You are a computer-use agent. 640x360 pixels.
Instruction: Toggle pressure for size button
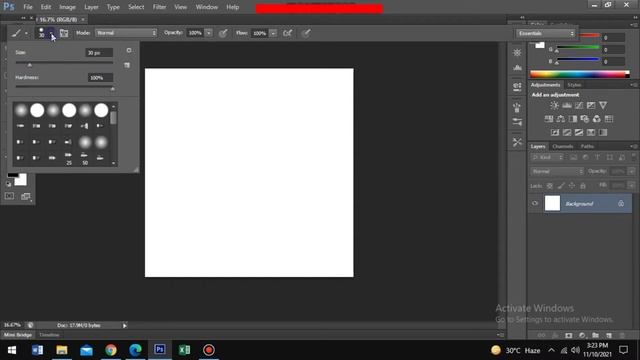[306, 33]
